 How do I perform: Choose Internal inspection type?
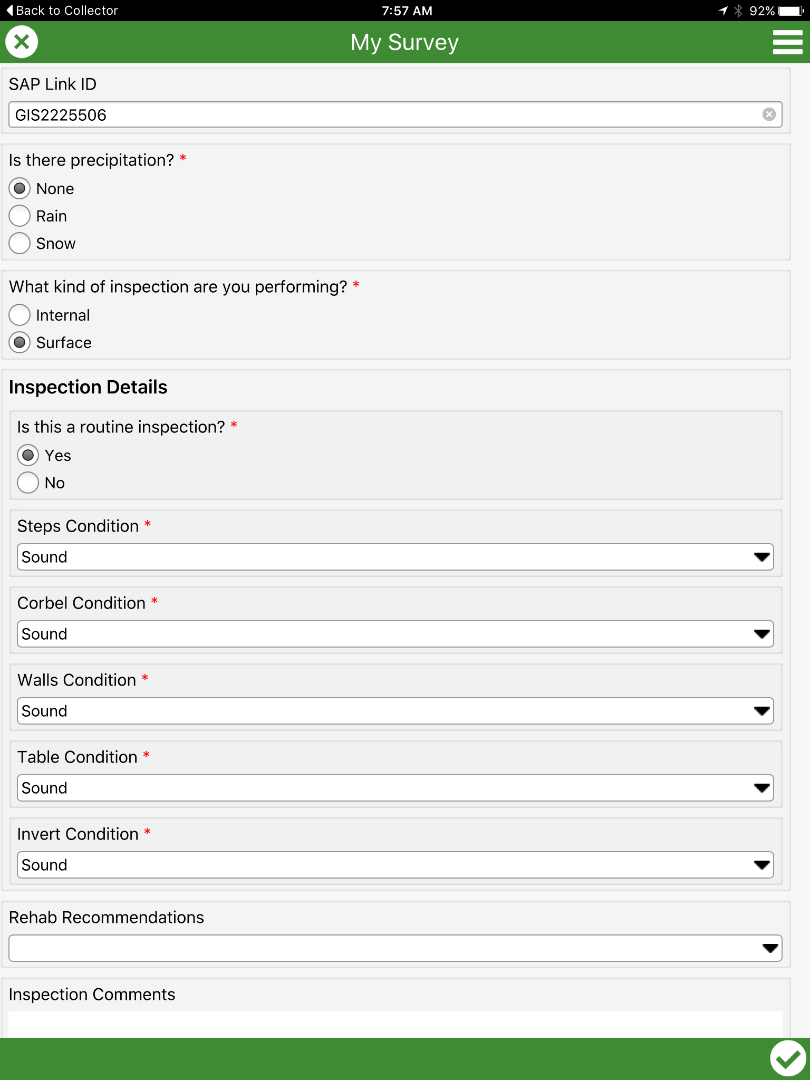pos(20,315)
